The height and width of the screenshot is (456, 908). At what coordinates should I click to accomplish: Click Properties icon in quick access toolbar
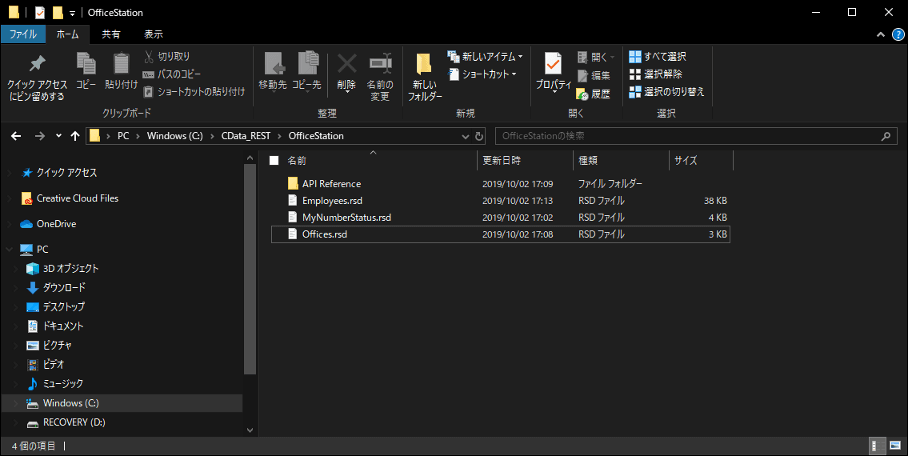pyautogui.click(x=40, y=12)
